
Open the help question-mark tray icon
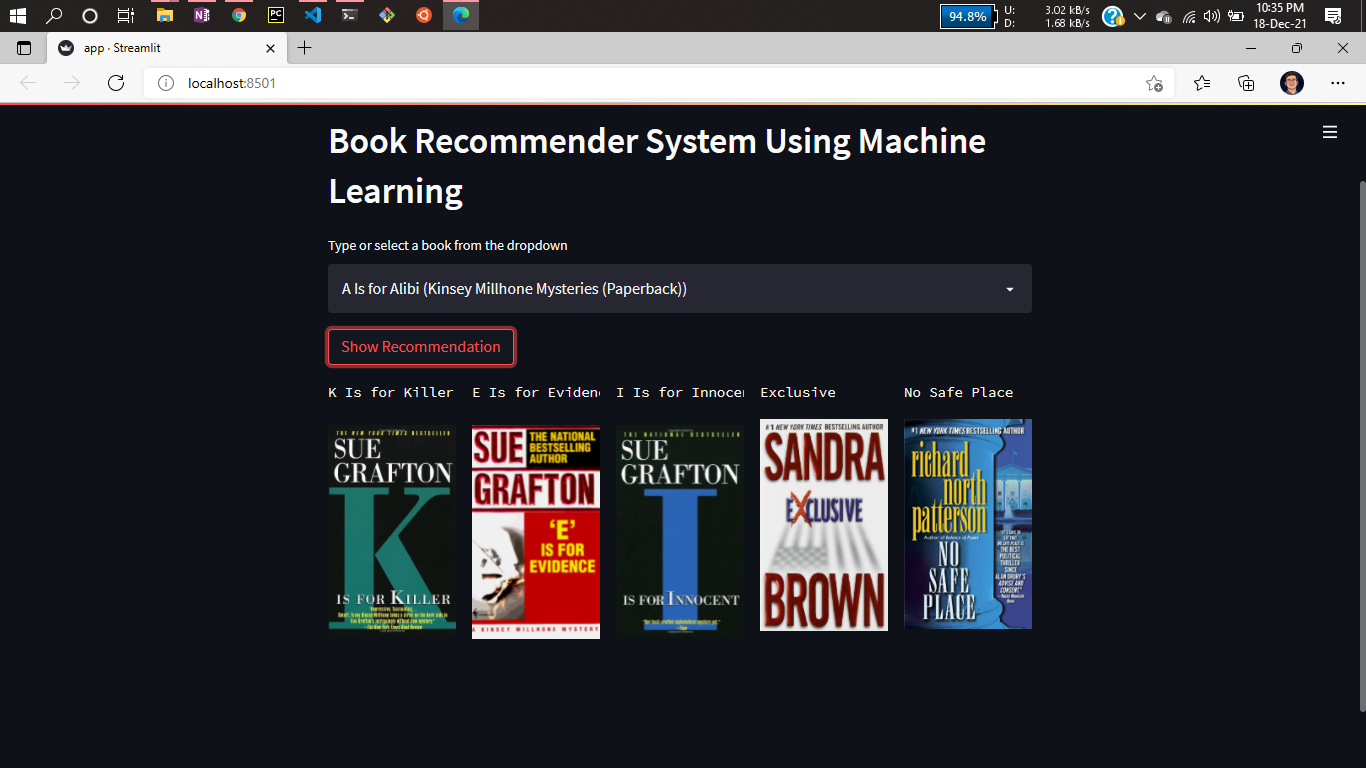(x=1113, y=16)
